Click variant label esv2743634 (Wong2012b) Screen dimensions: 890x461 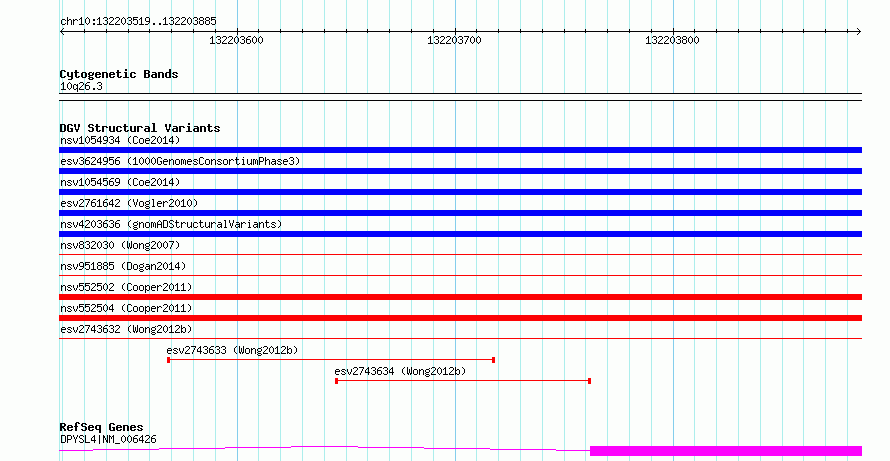click(x=400, y=371)
